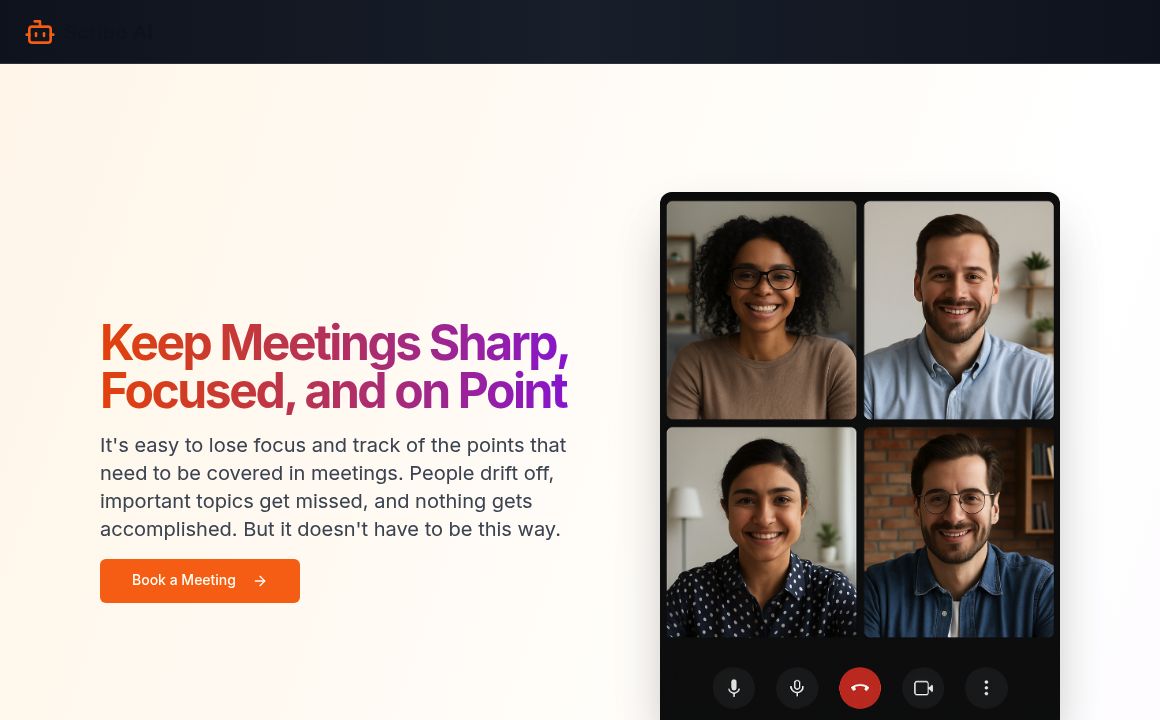This screenshot has width=1160, height=720.
Task: Click the "Keep Meetings Sharp," headline line
Action: 333,343
